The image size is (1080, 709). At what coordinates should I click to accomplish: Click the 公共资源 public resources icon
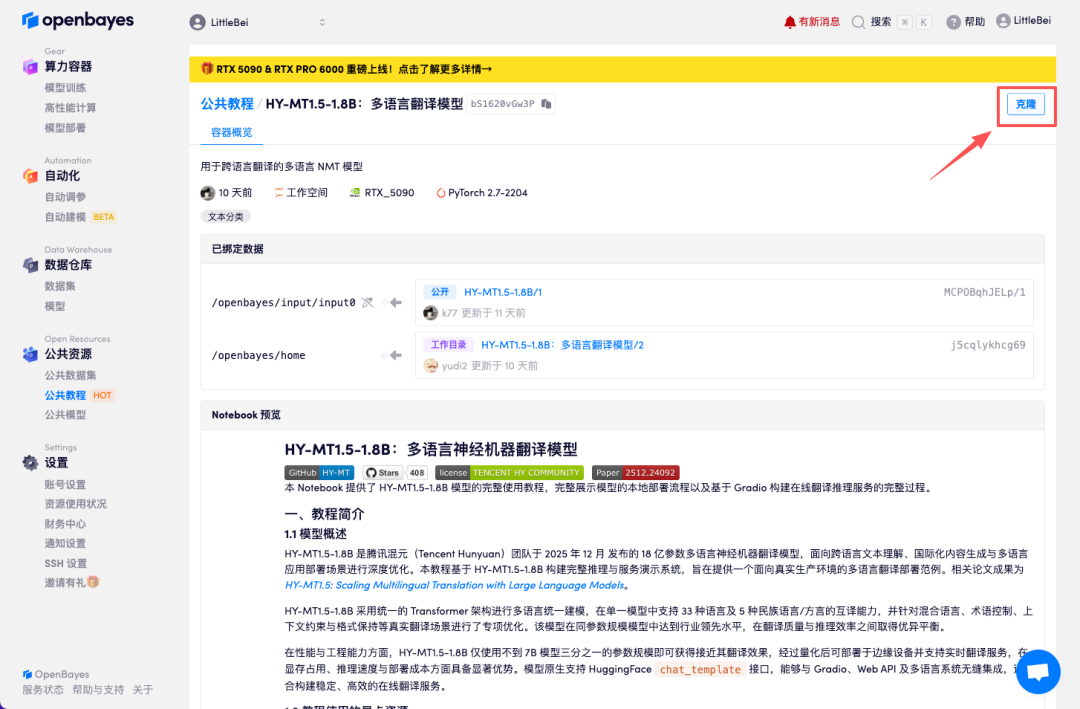click(29, 353)
